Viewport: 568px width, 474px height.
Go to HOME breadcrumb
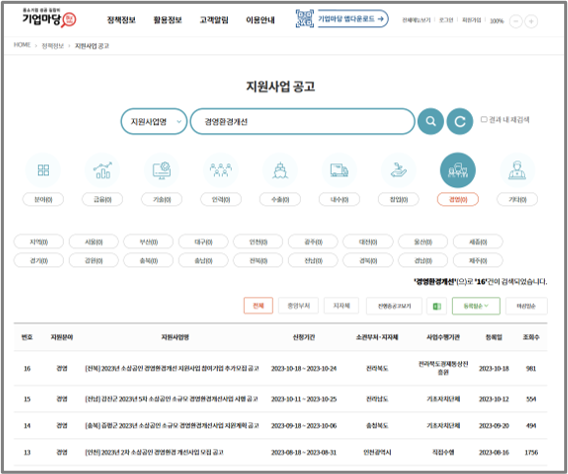tap(22, 45)
